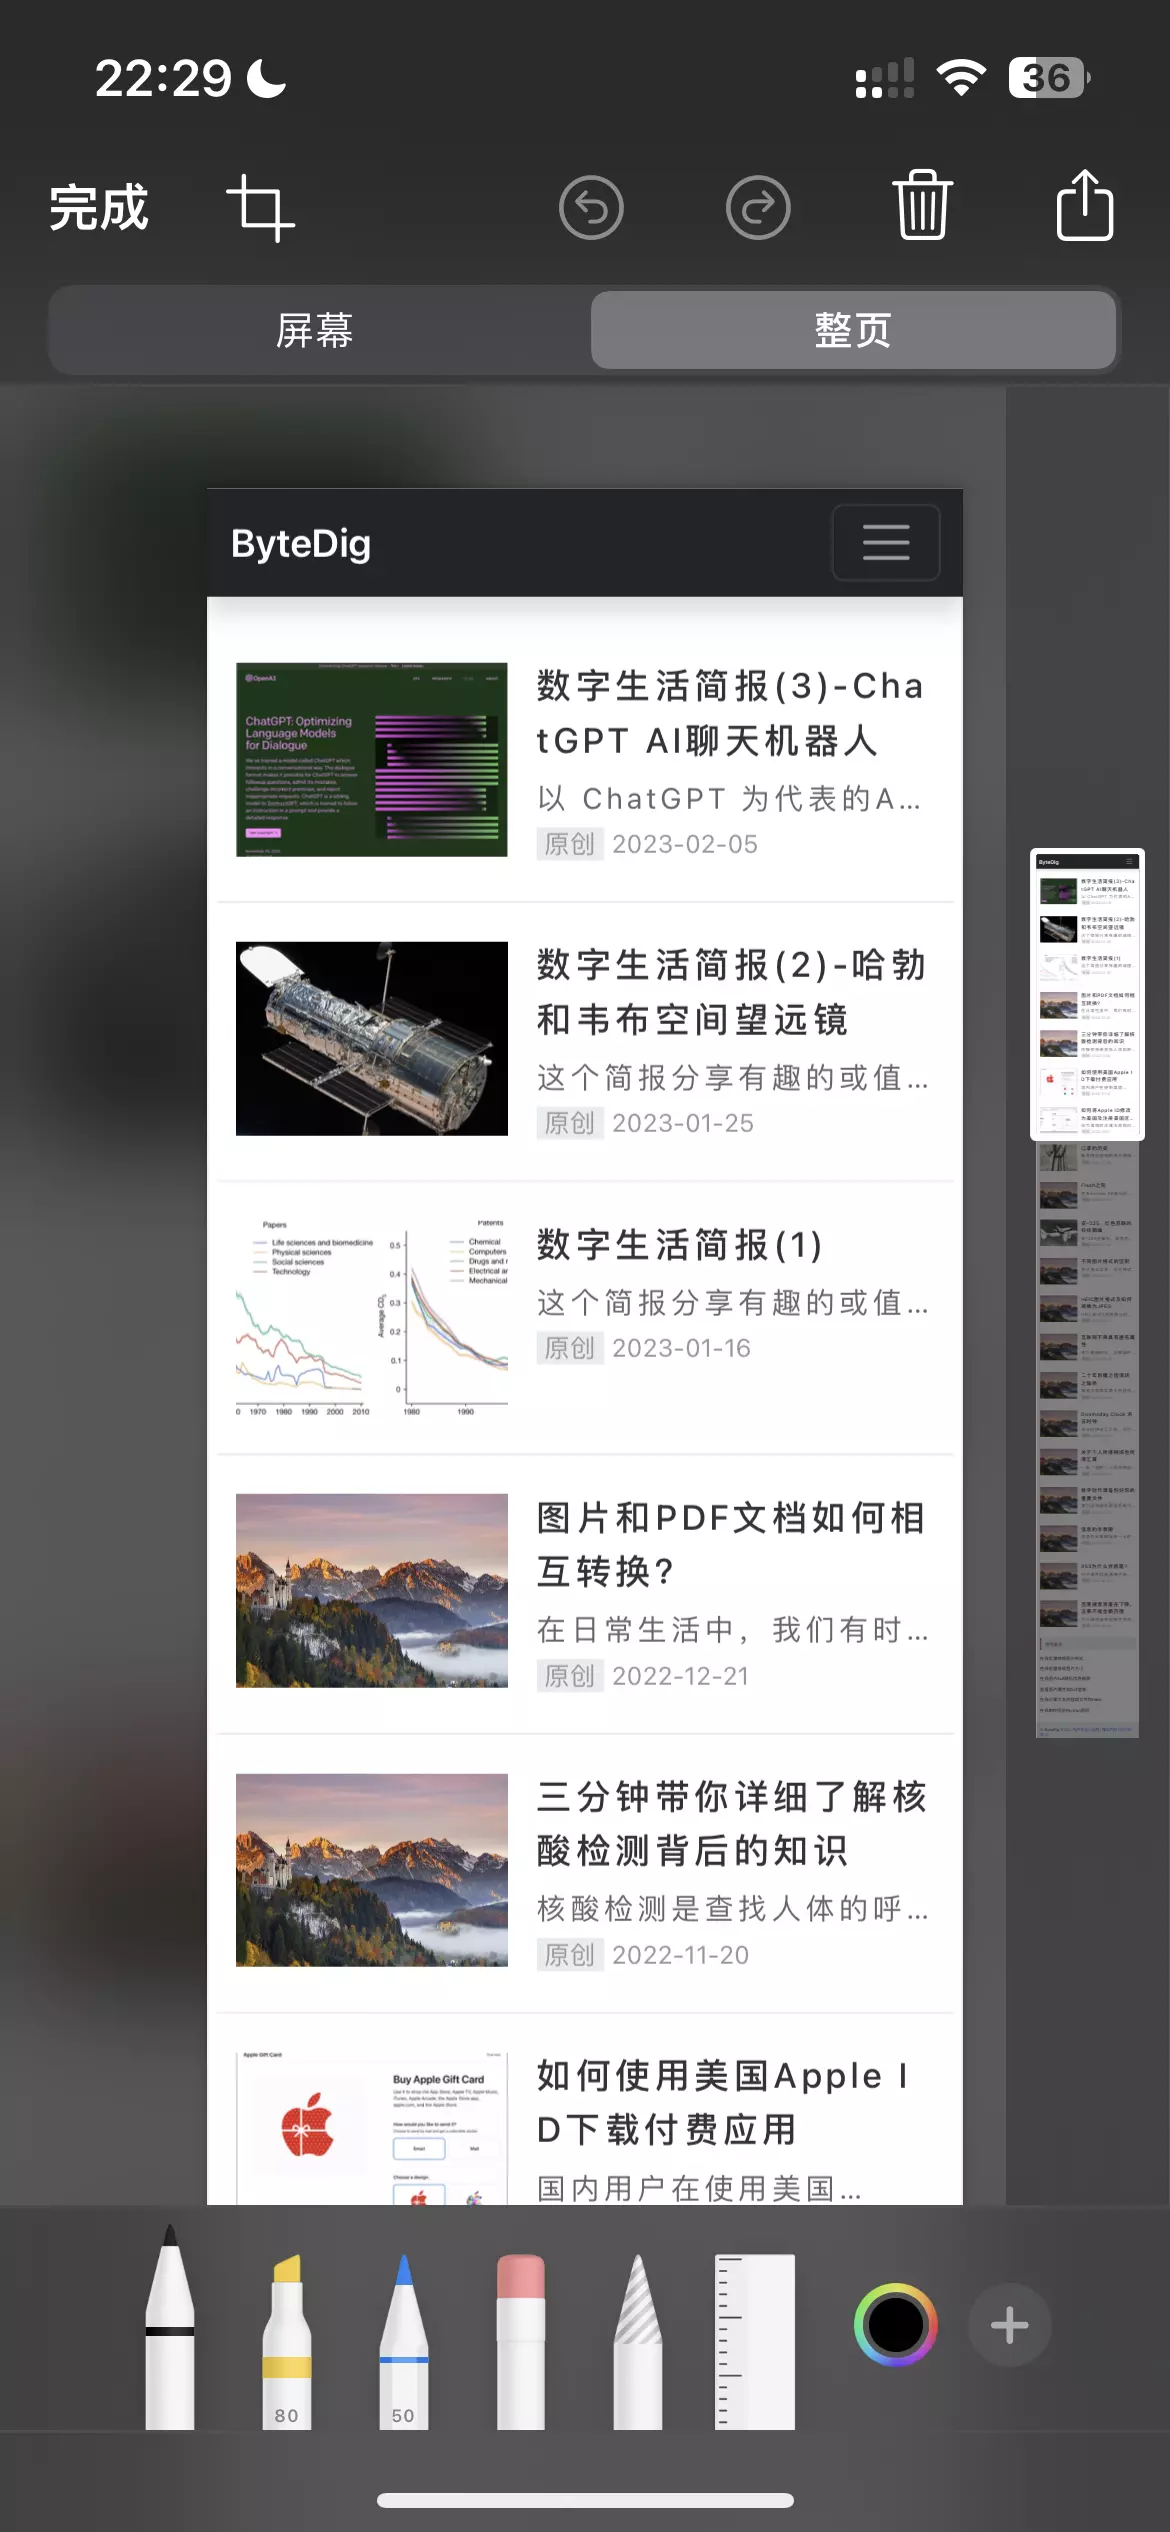This screenshot has height=2532, width=1170.
Task: Click excerpt 核酸检测是查找人体的呼…
Action: (x=732, y=1909)
